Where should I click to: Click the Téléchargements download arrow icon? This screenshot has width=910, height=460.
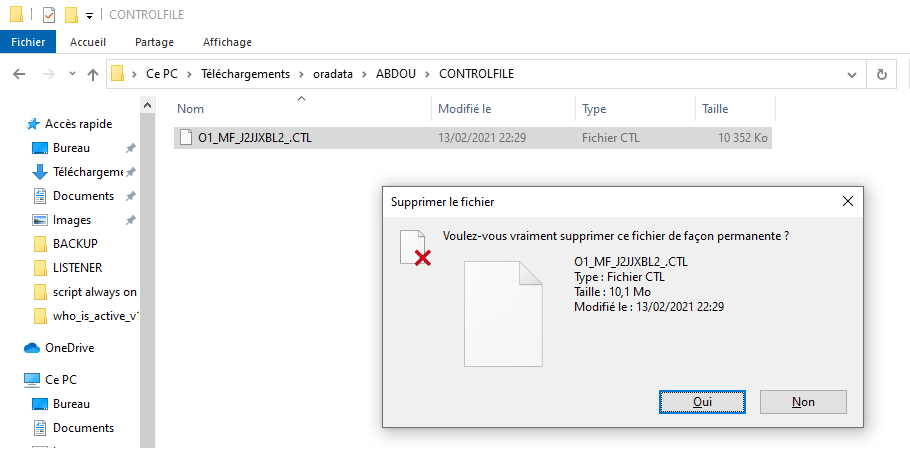click(39, 172)
